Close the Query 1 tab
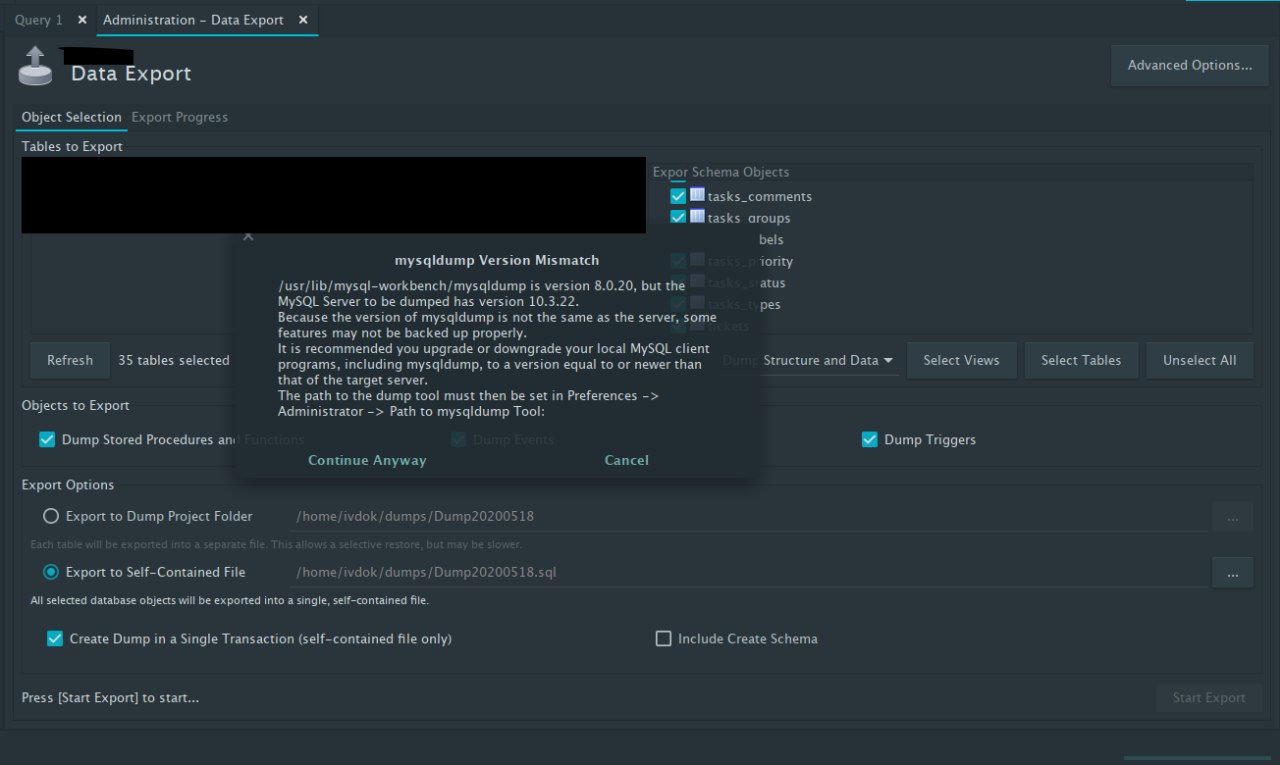Image resolution: width=1280 pixels, height=765 pixels. point(82,19)
